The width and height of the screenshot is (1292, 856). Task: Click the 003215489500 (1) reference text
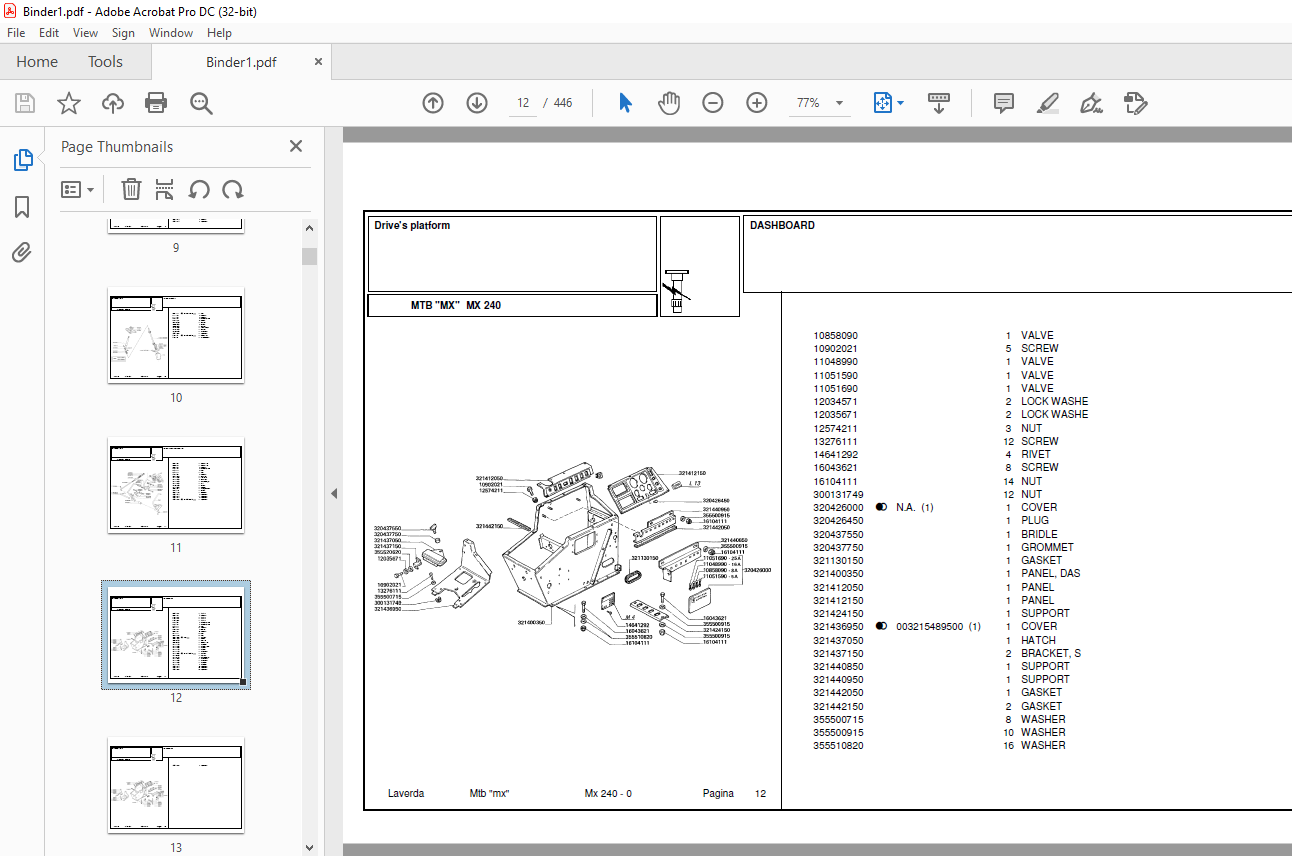(x=938, y=627)
